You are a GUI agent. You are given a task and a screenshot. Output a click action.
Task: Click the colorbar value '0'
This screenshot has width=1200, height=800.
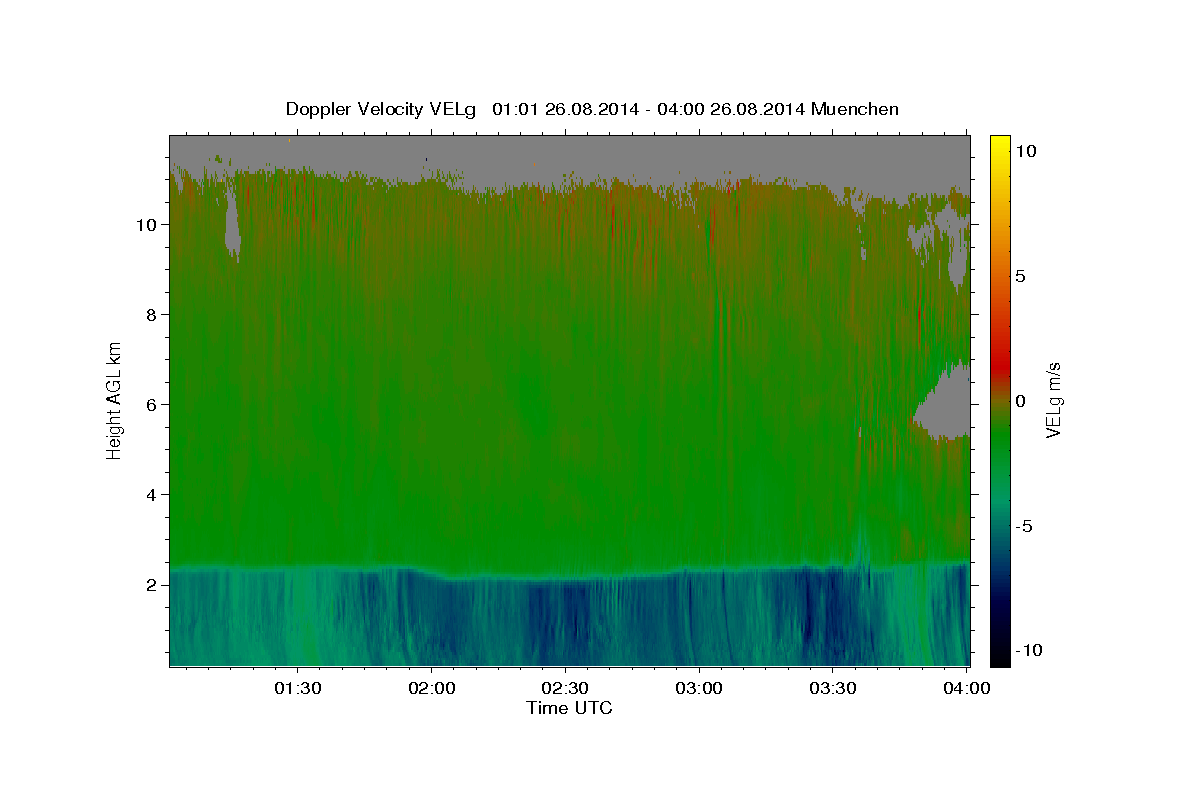[x=1020, y=401]
